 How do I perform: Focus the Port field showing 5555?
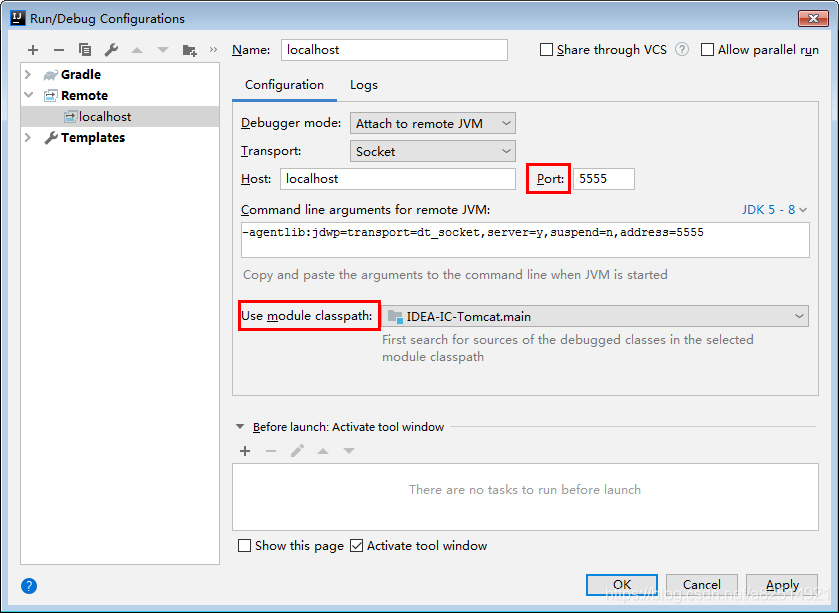click(x=604, y=179)
